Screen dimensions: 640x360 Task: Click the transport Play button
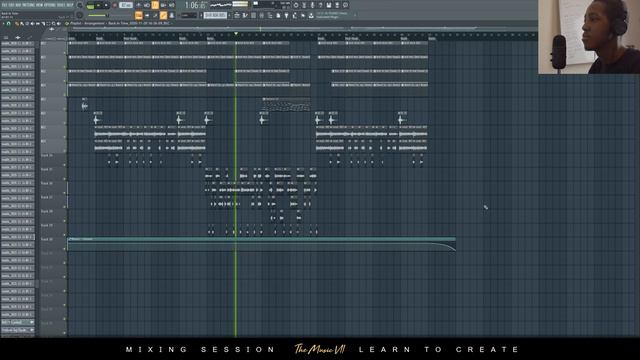pos(98,5)
